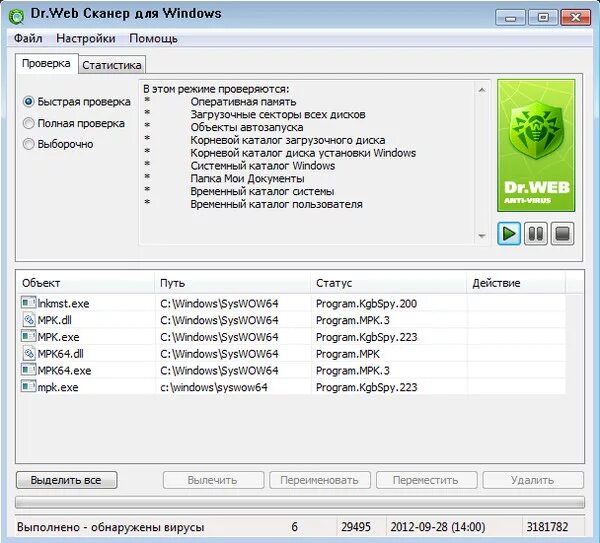This screenshot has height=543, width=600.
Task: Start the scan with the green play button
Action: tap(509, 233)
